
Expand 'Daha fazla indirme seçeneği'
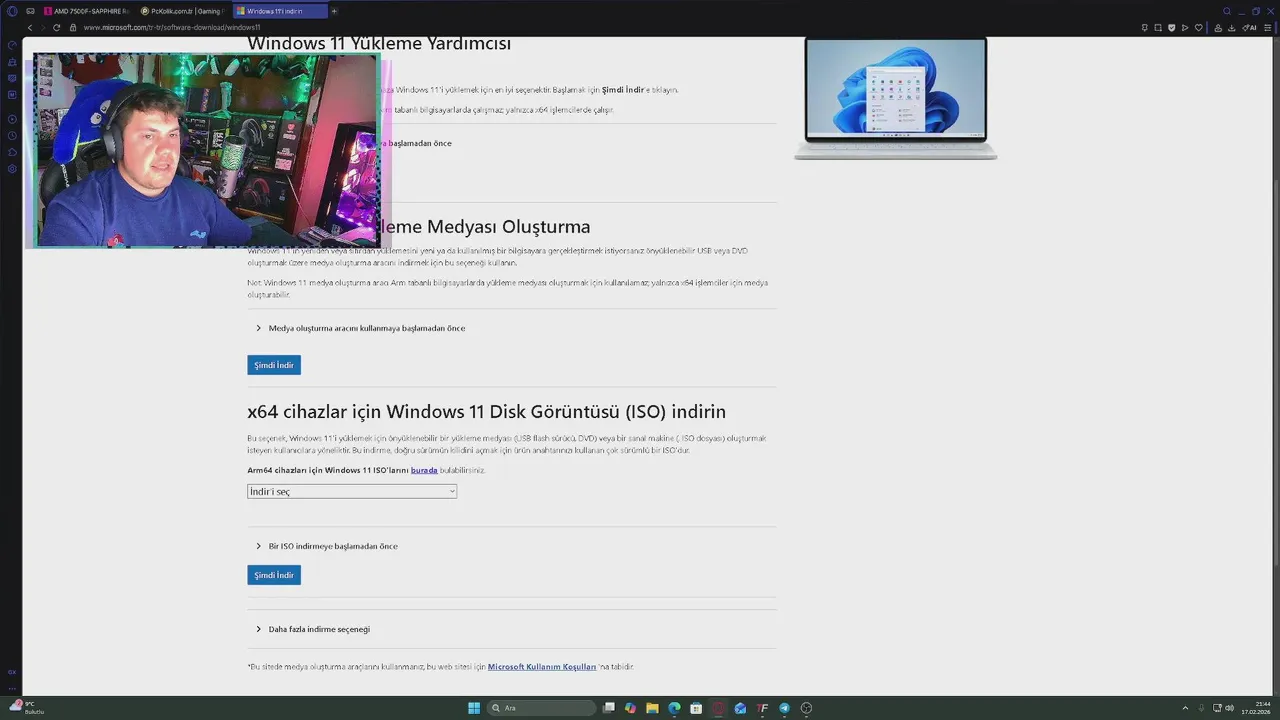click(313, 629)
